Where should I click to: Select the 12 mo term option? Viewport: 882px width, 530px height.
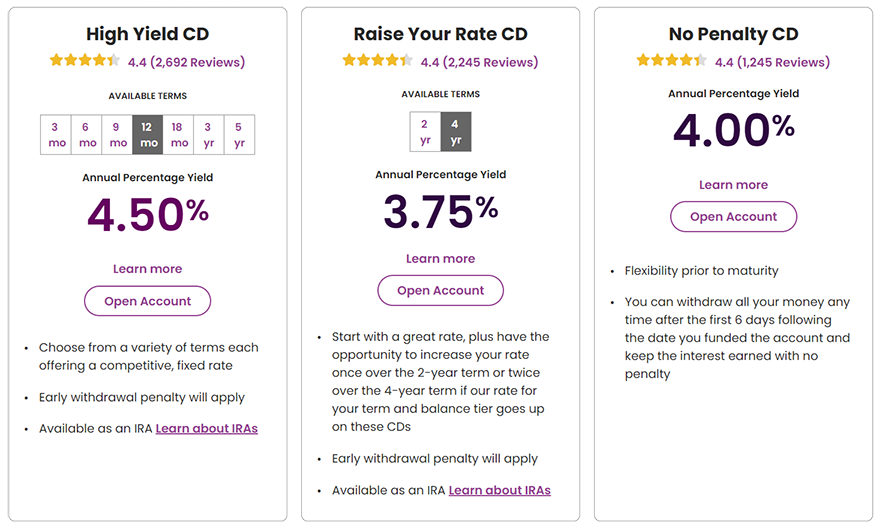tap(147, 134)
